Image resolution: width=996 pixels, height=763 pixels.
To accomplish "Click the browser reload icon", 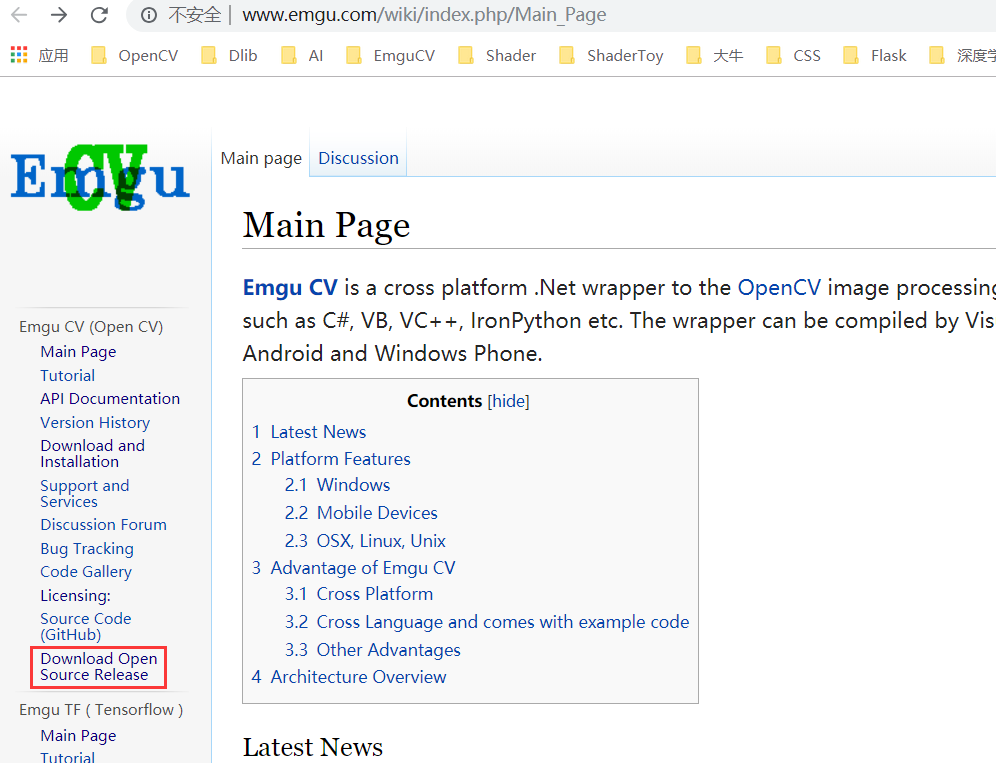I will pyautogui.click(x=97, y=15).
